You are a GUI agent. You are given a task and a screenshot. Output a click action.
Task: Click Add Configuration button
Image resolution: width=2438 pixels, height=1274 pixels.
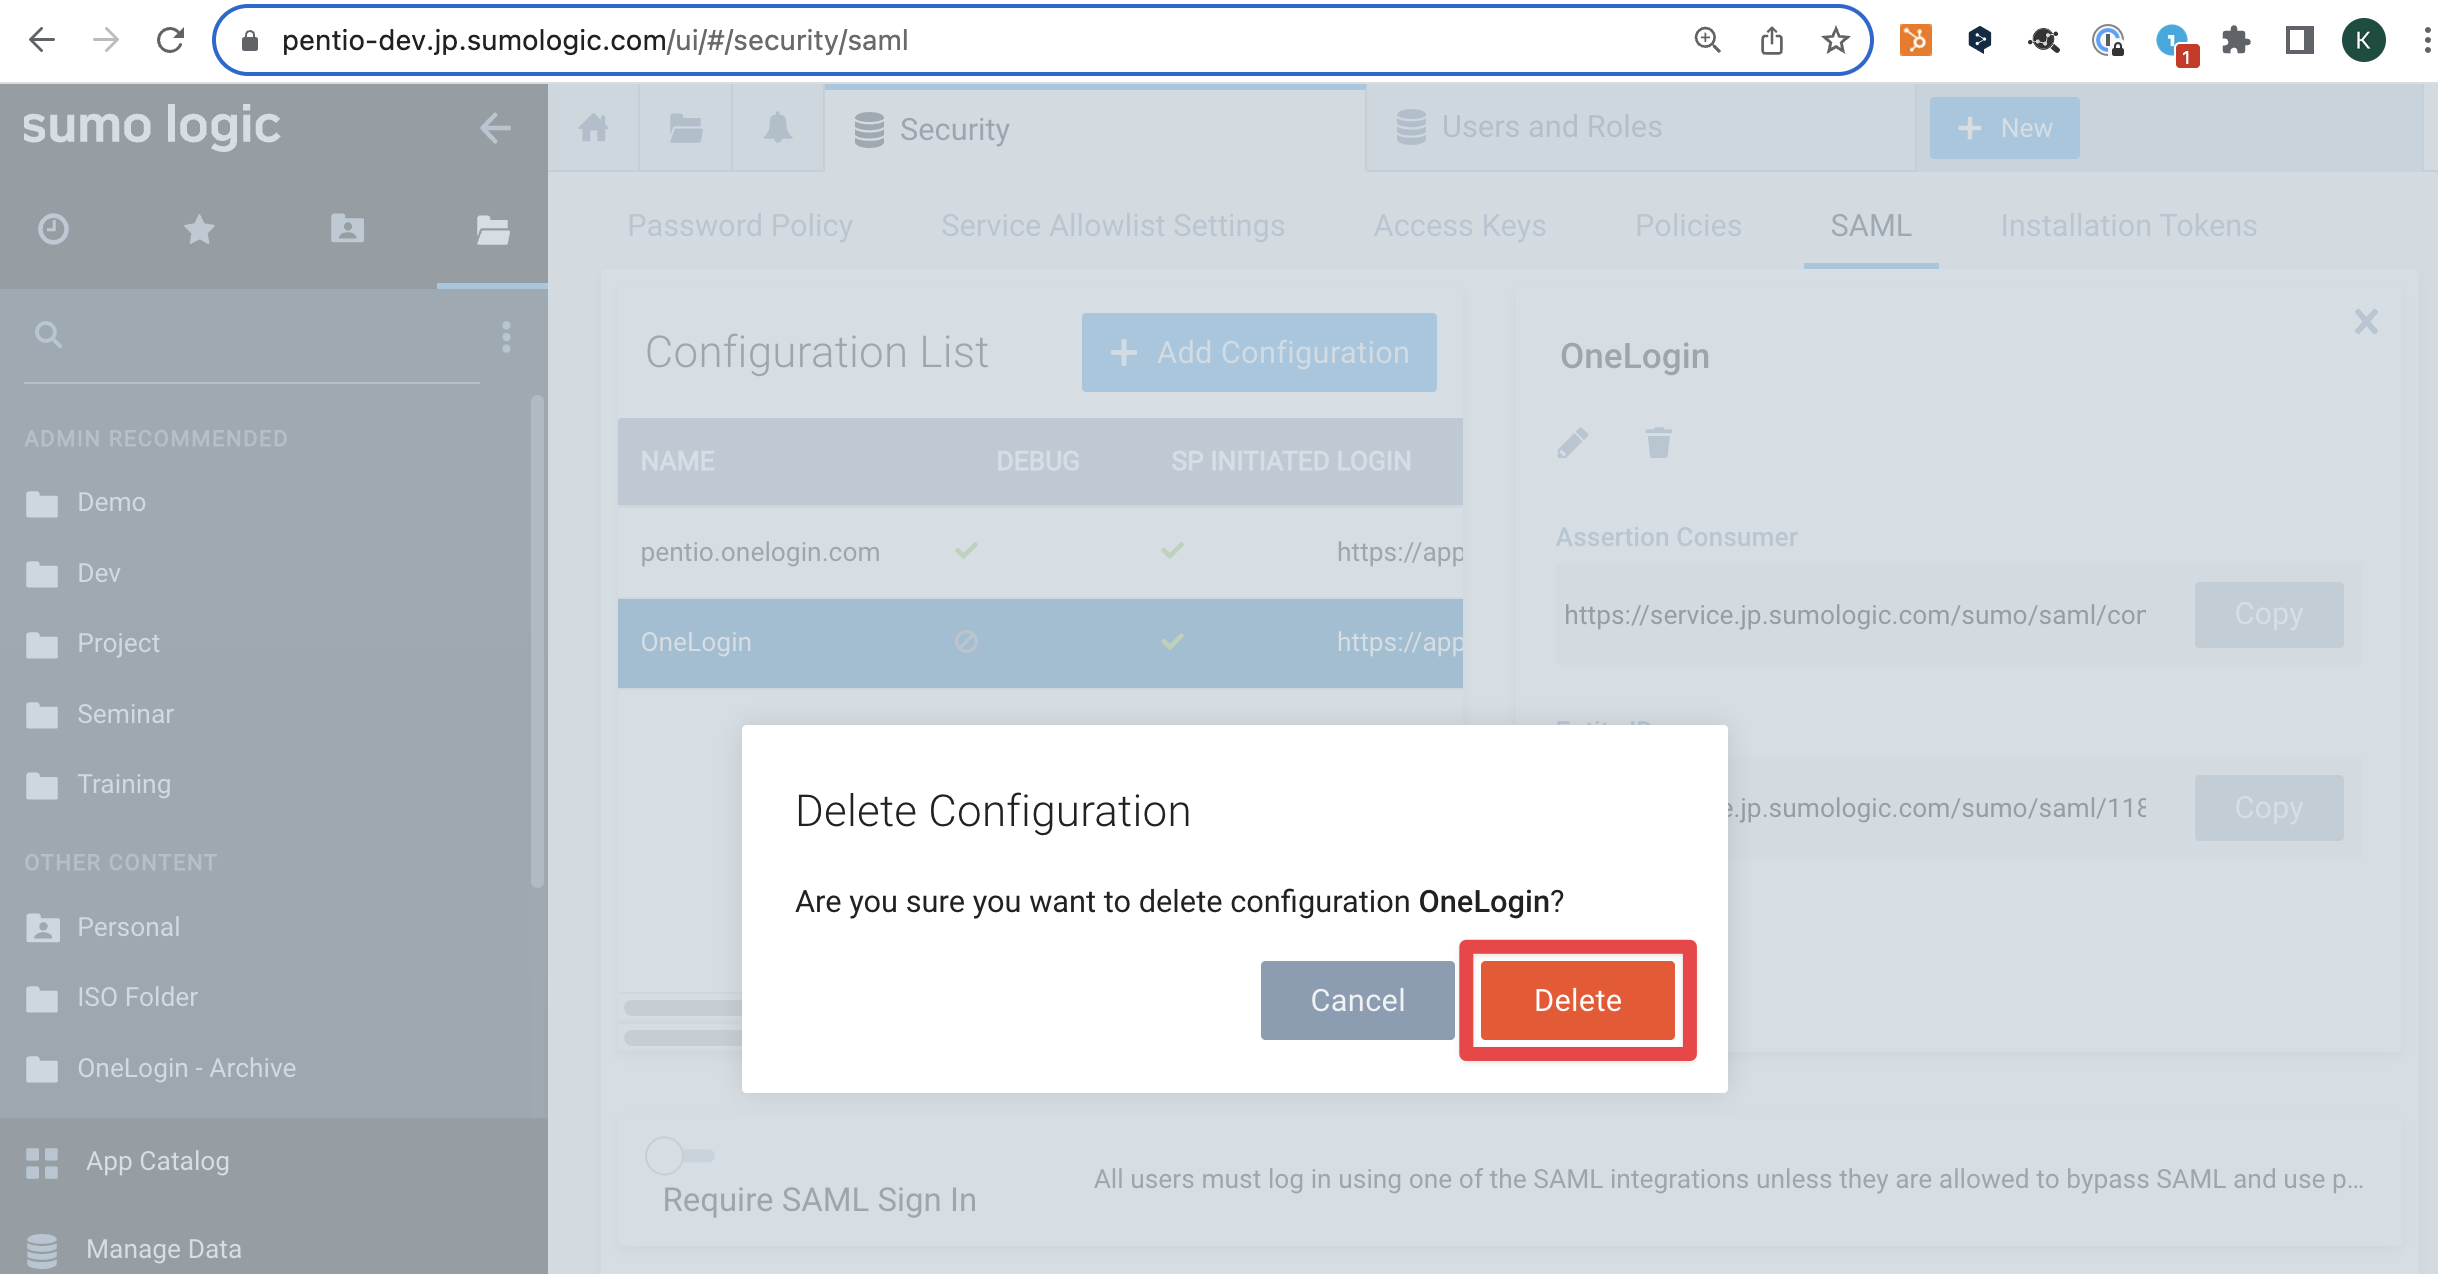click(x=1259, y=352)
